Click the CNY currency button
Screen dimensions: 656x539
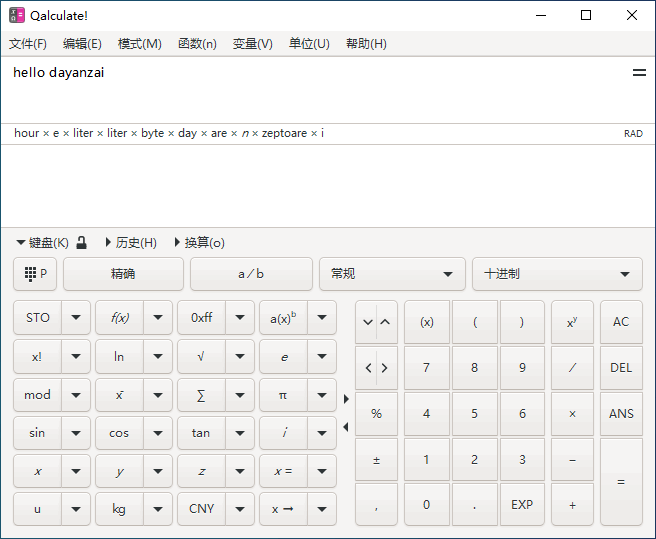[x=202, y=509]
